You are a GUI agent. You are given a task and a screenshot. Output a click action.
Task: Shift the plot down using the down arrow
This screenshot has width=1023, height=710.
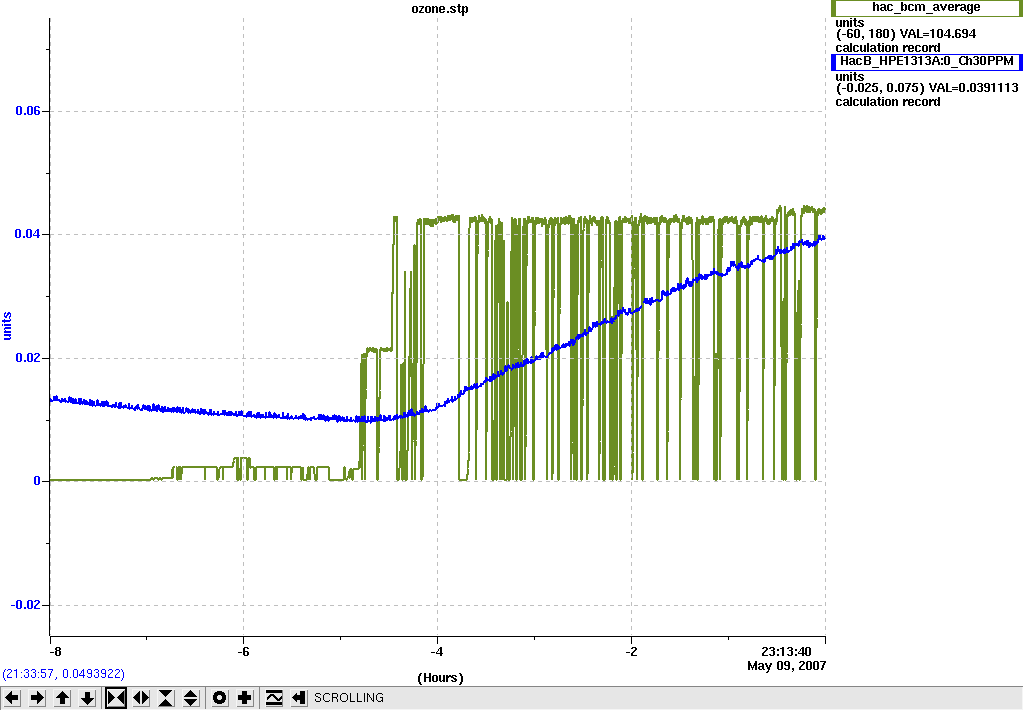[87, 698]
